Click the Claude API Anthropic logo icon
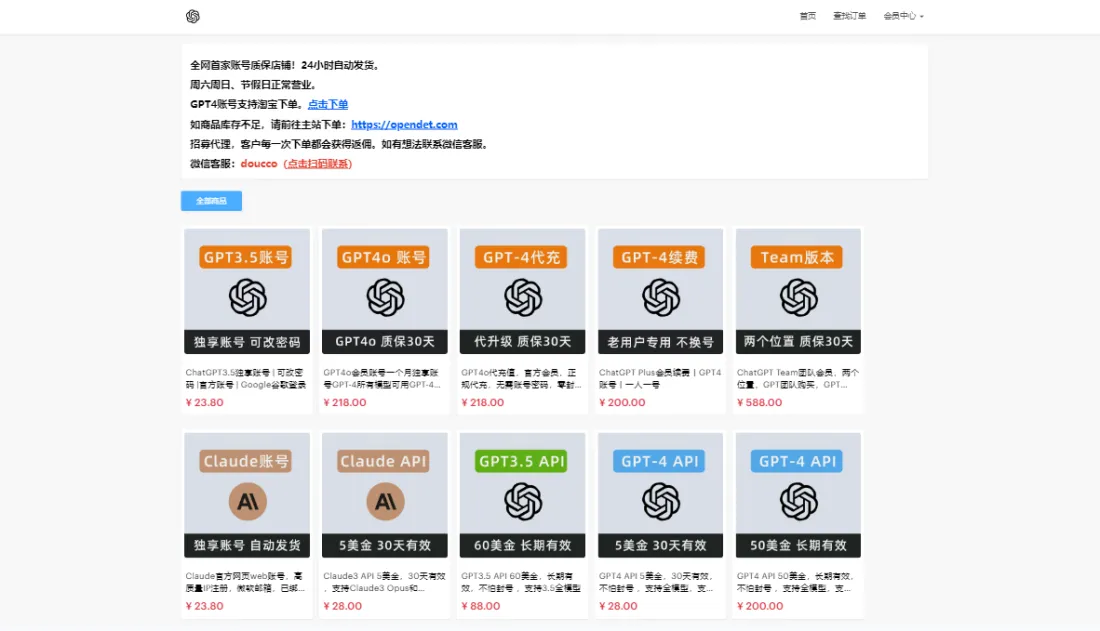Viewport: 1100px width, 631px height. (x=385, y=501)
